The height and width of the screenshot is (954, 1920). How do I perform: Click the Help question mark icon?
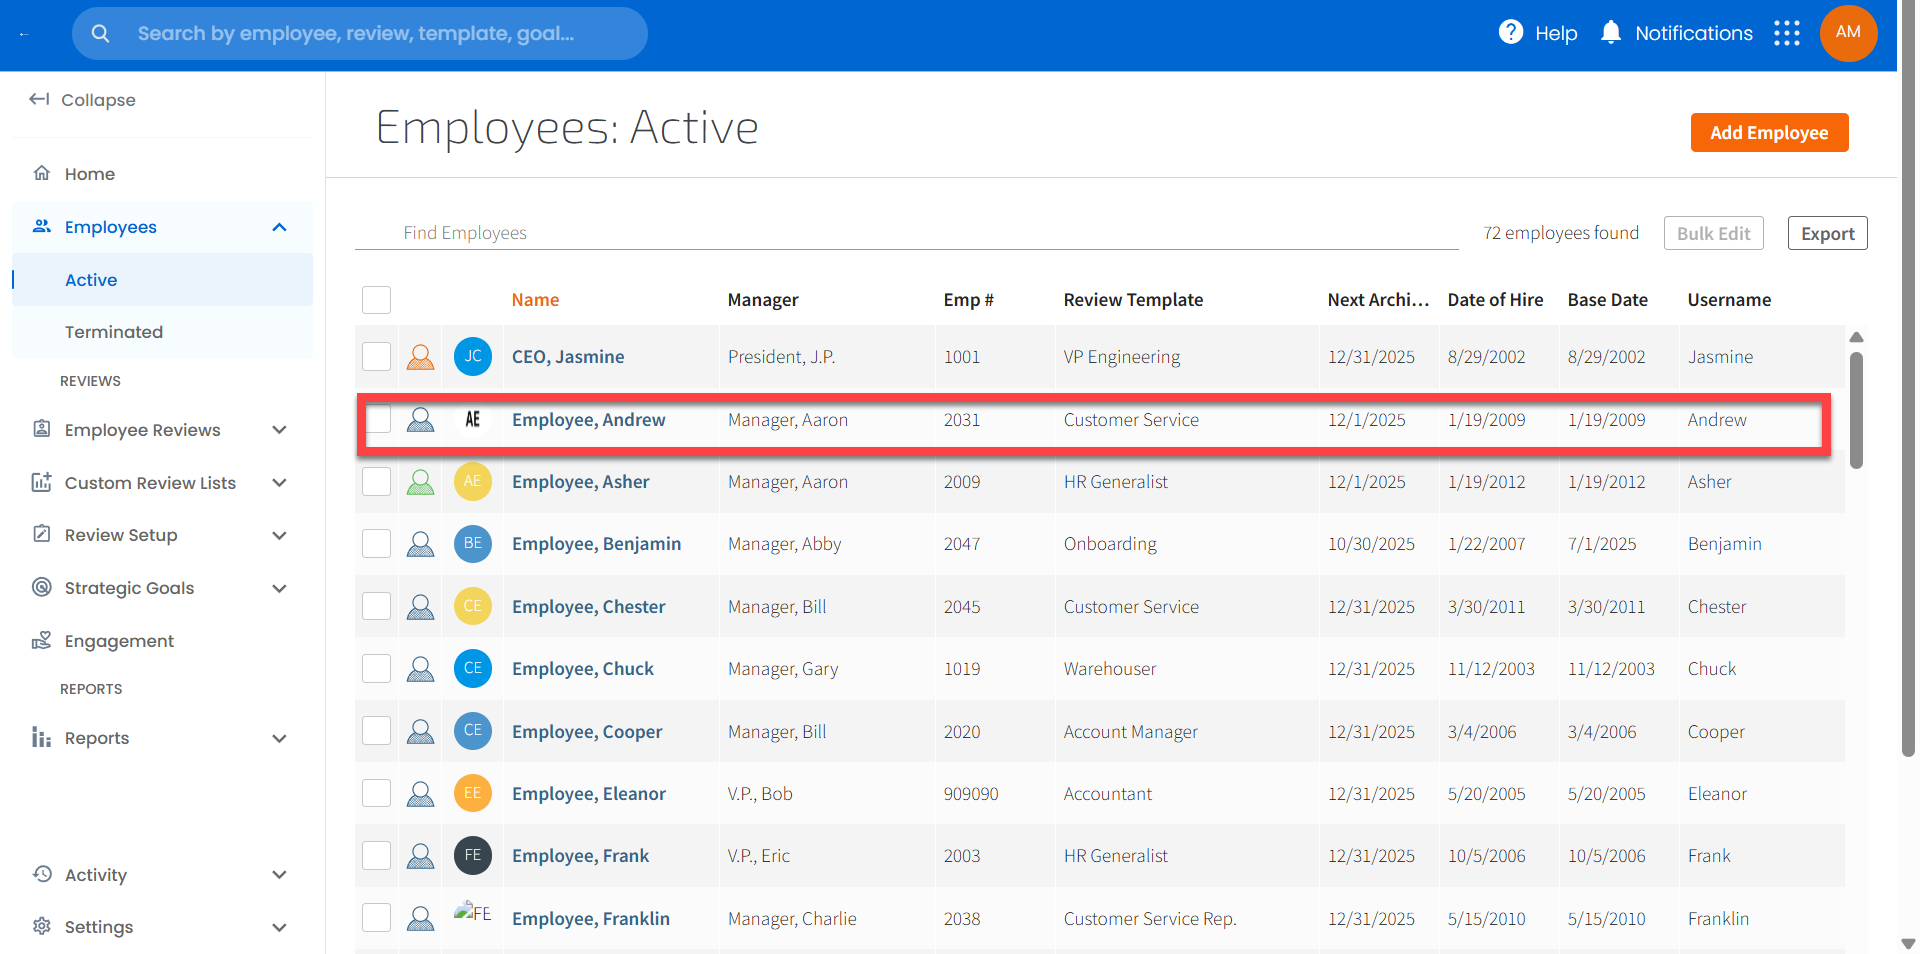pos(1510,33)
